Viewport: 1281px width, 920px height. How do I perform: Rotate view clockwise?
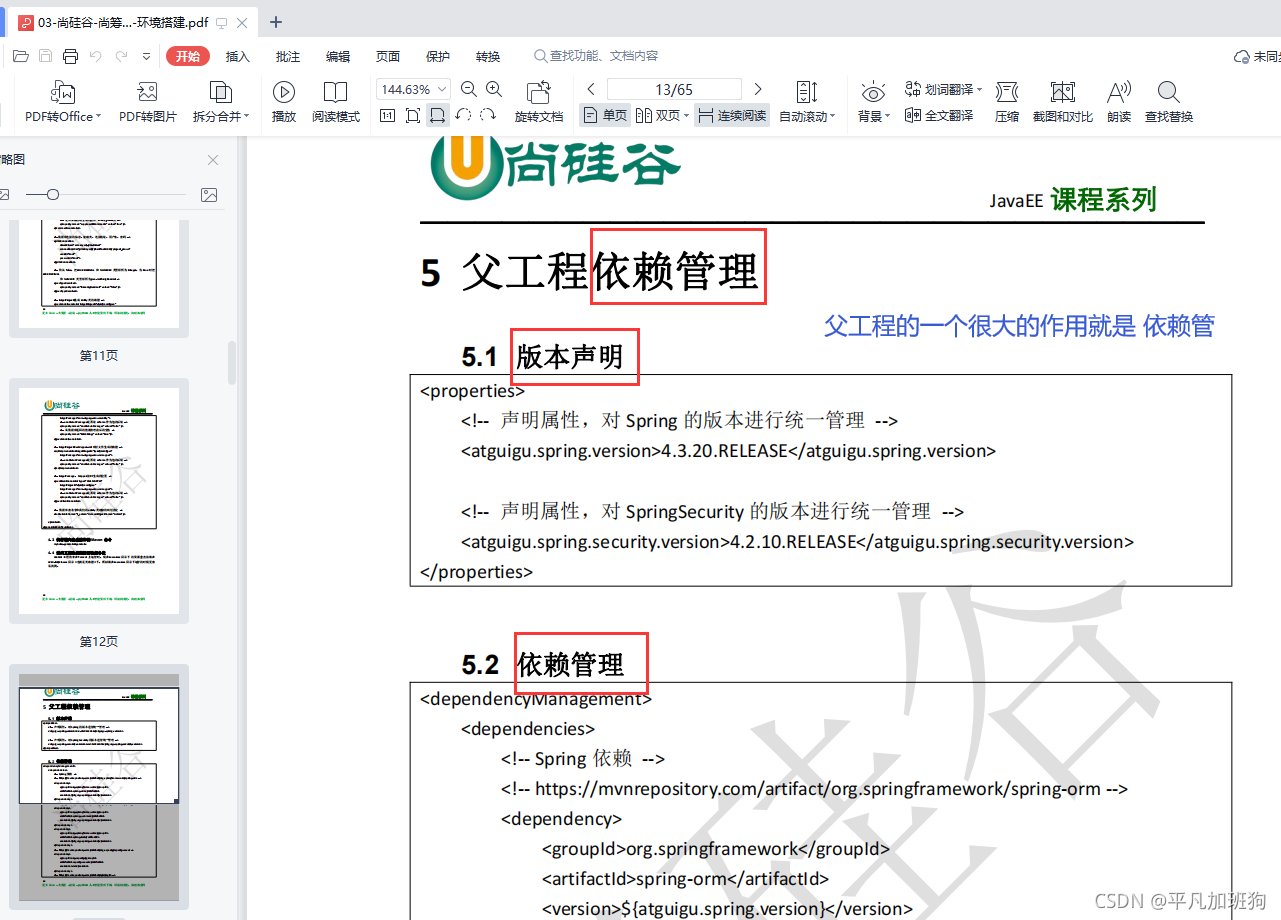coord(488,116)
